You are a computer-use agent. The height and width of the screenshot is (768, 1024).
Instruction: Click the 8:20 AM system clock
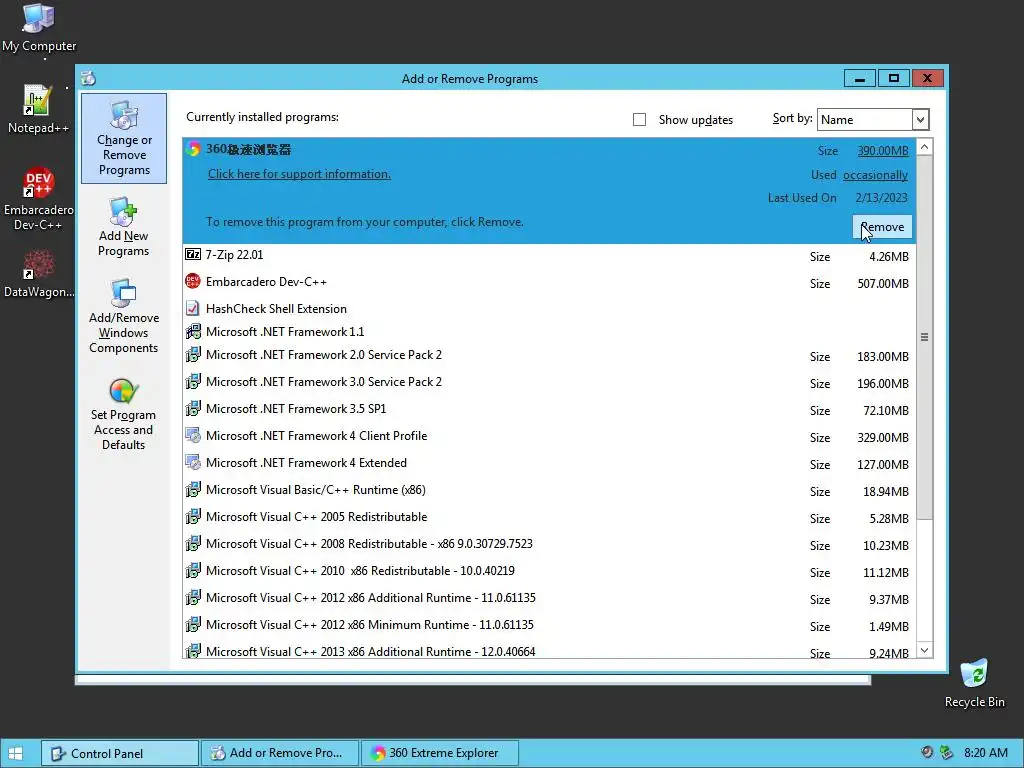985,752
